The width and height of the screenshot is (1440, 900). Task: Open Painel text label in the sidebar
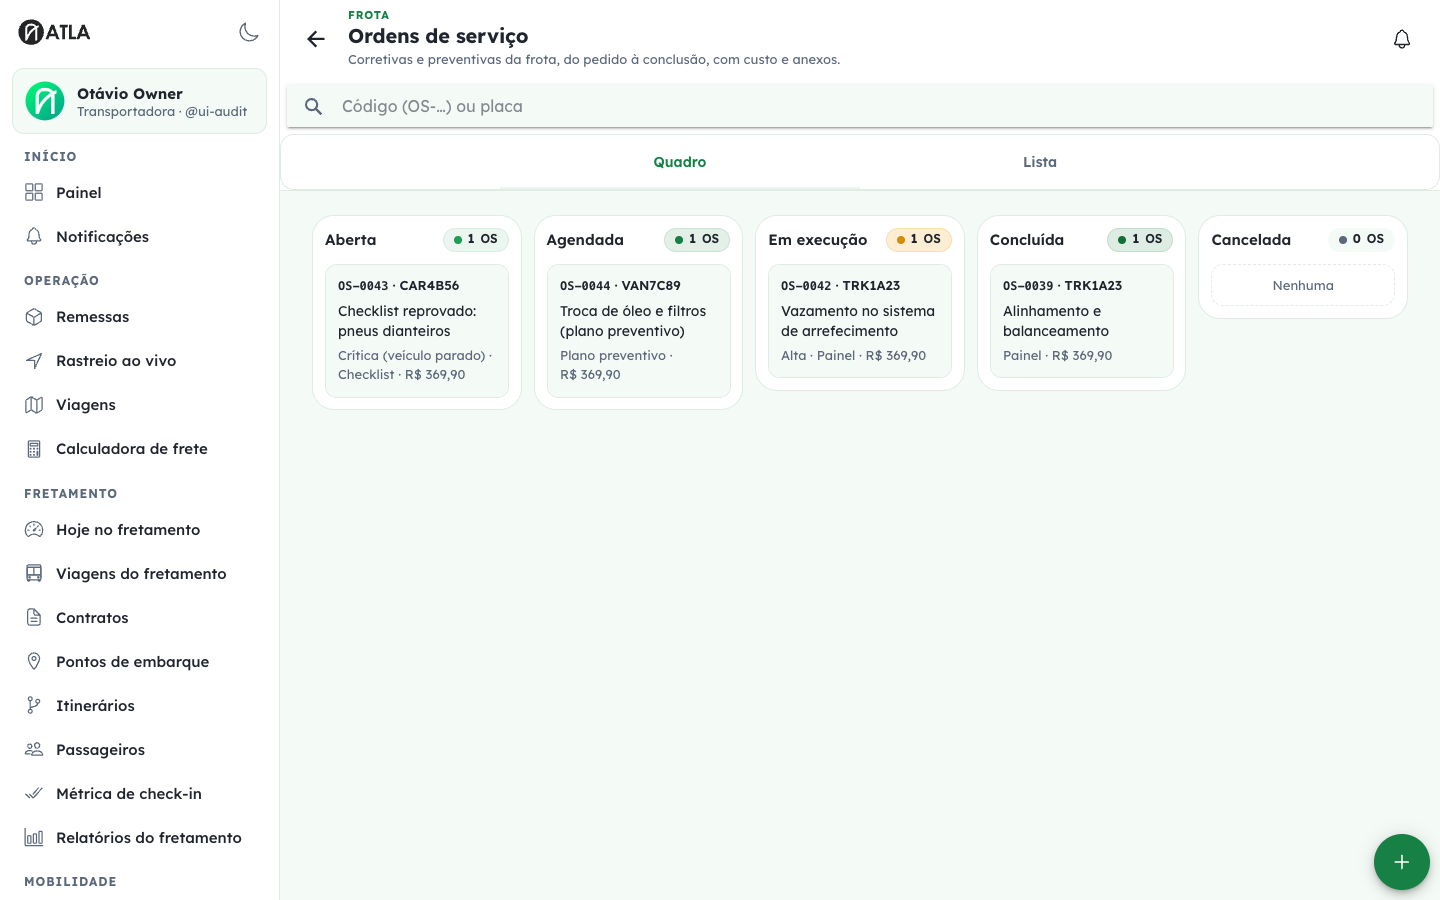coord(79,193)
